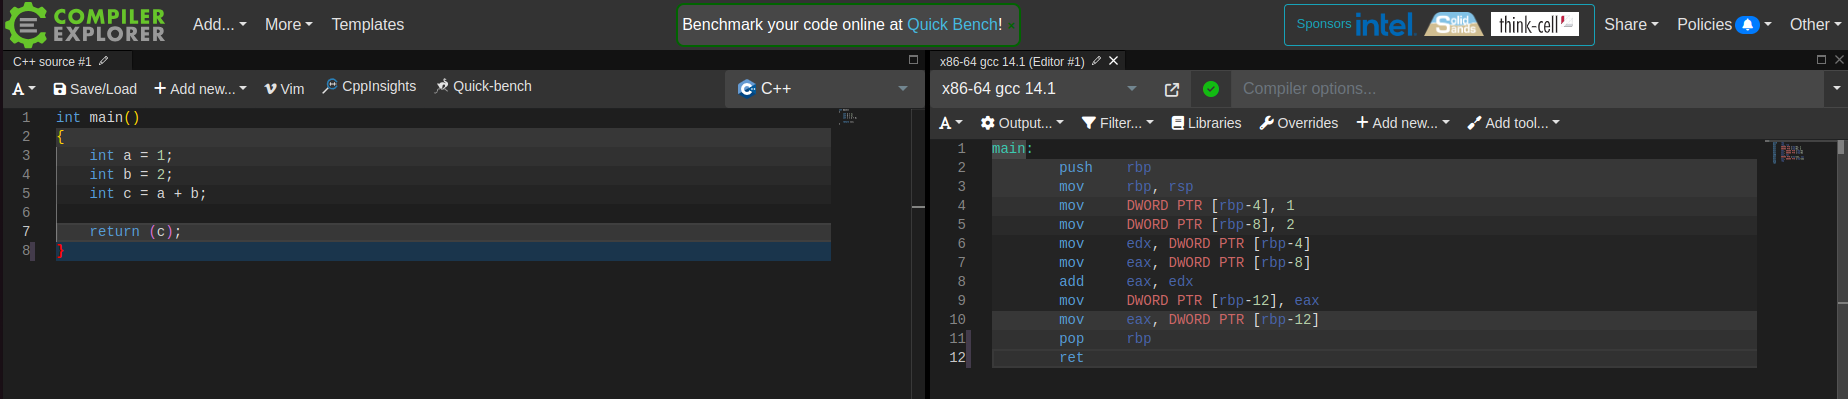Click the think-cell sponsor logo
Viewport: 1848px width, 399px height.
1534,24
